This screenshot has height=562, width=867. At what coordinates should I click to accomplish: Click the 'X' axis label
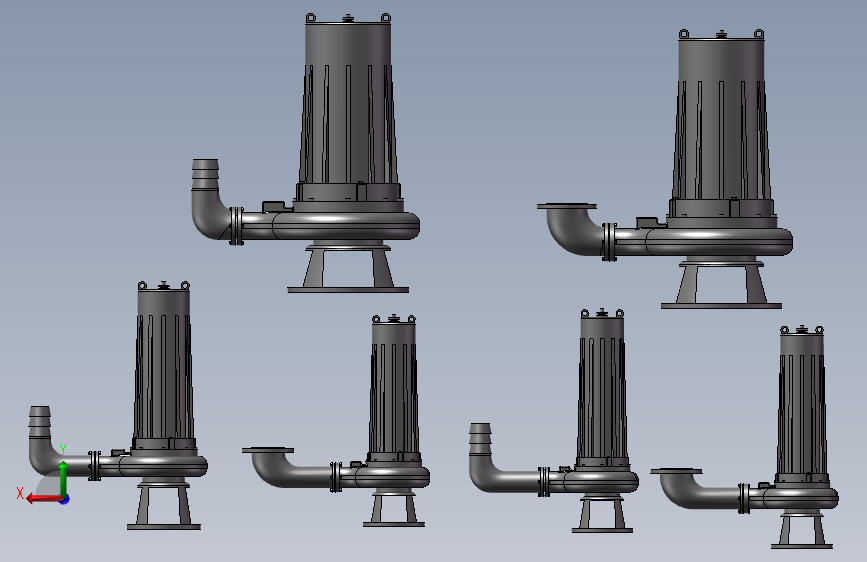click(20, 493)
